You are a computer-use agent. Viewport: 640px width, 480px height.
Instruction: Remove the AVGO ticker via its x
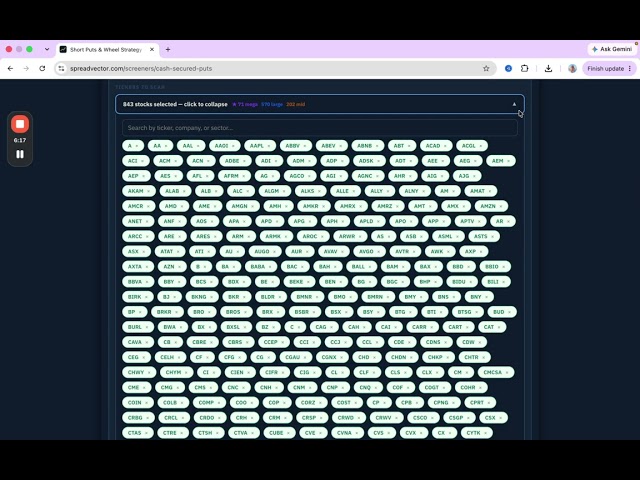coord(378,251)
